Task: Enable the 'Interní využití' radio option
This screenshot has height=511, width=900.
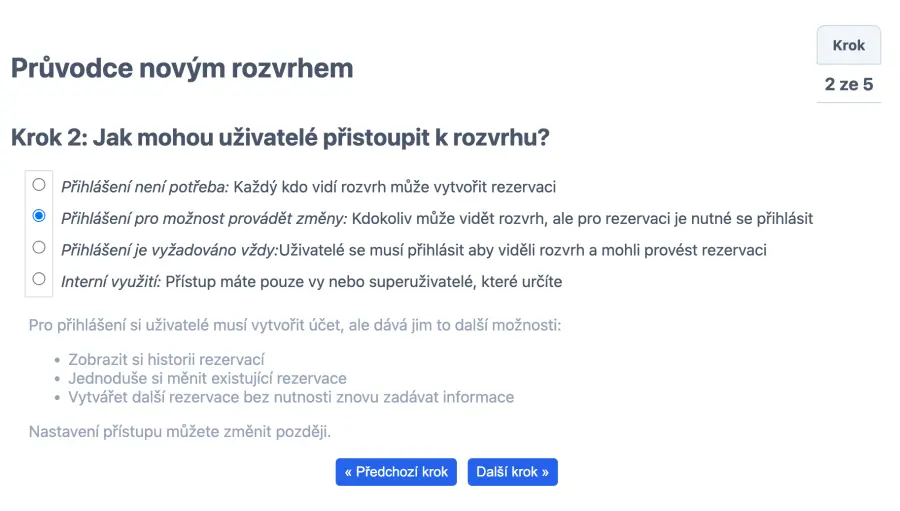Action: [39, 279]
